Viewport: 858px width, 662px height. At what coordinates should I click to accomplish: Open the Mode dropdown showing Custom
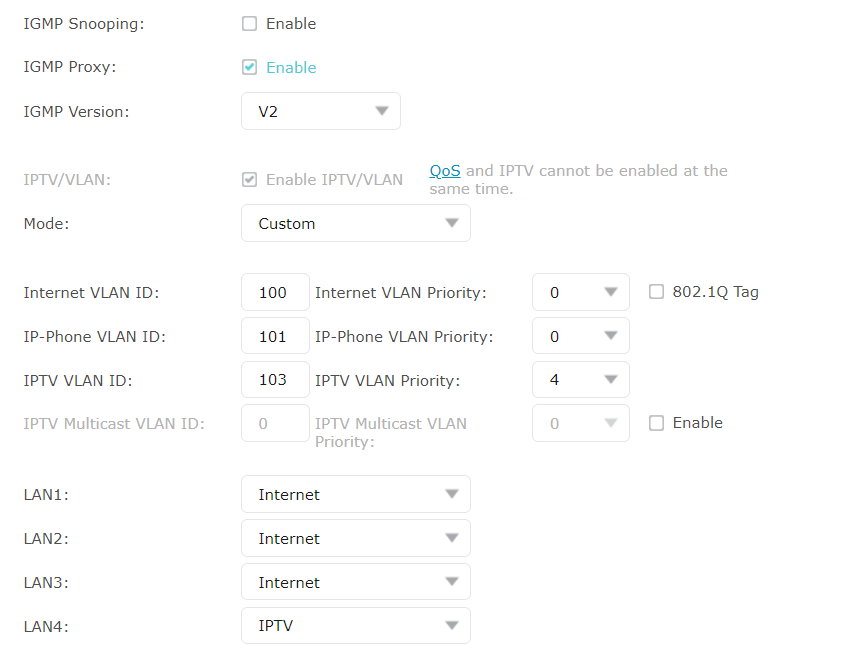pos(356,223)
